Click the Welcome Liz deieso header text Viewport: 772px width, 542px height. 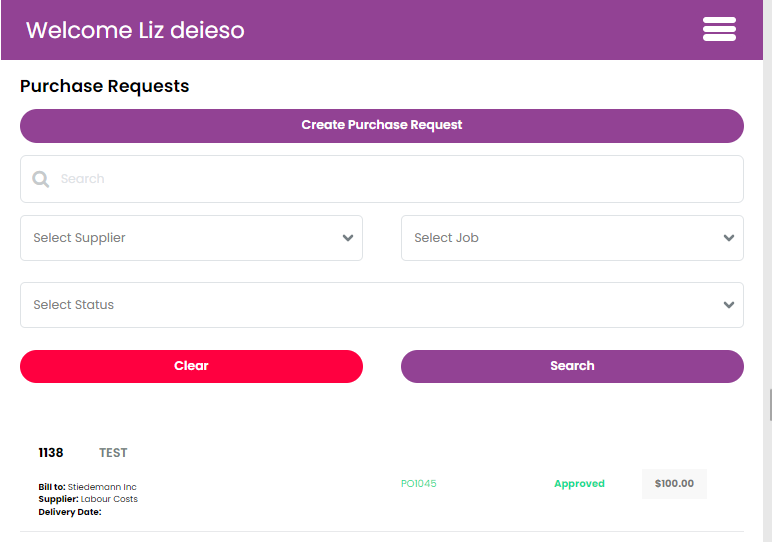pos(135,30)
